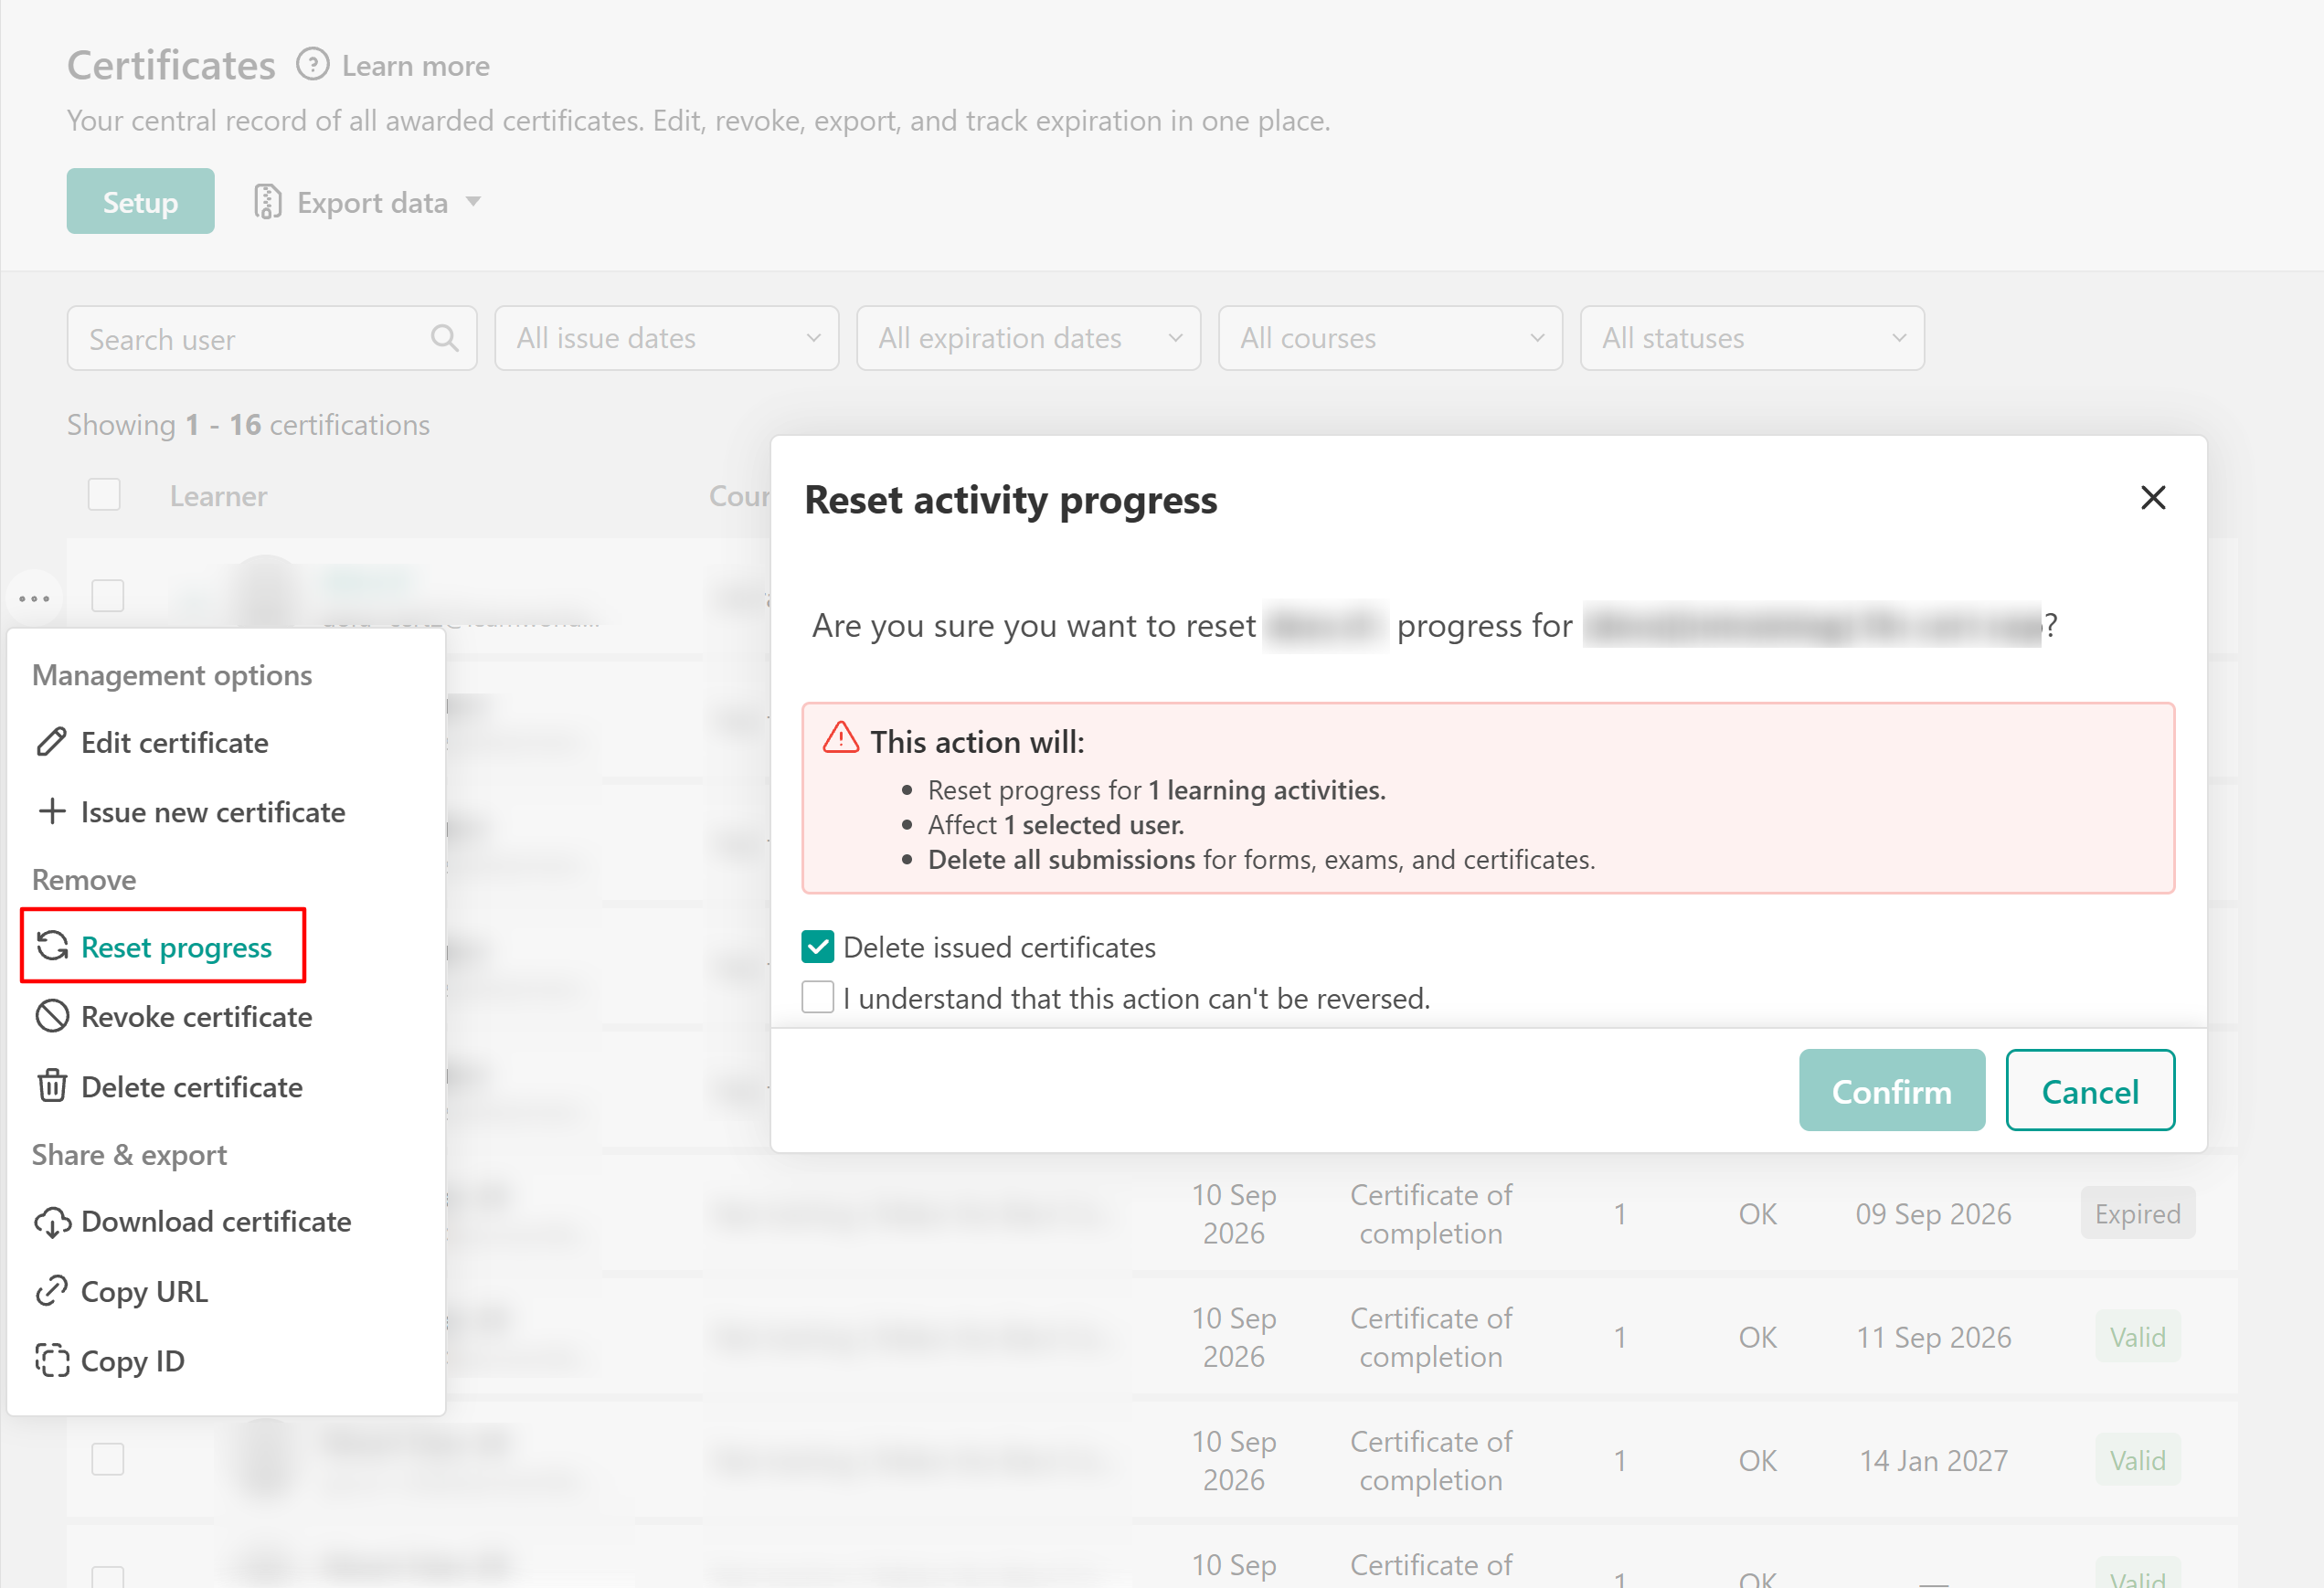2324x1588 pixels.
Task: Open the All statuses dropdown
Action: [1752, 338]
